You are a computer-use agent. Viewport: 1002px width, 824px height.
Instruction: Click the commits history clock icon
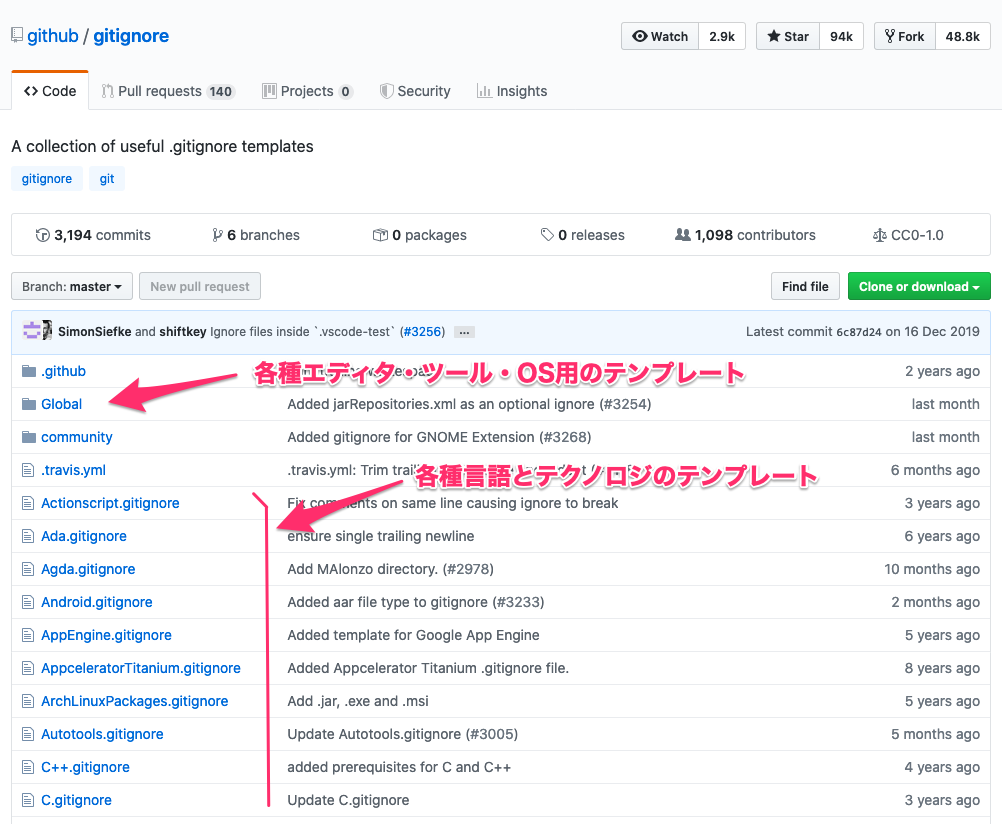click(43, 235)
